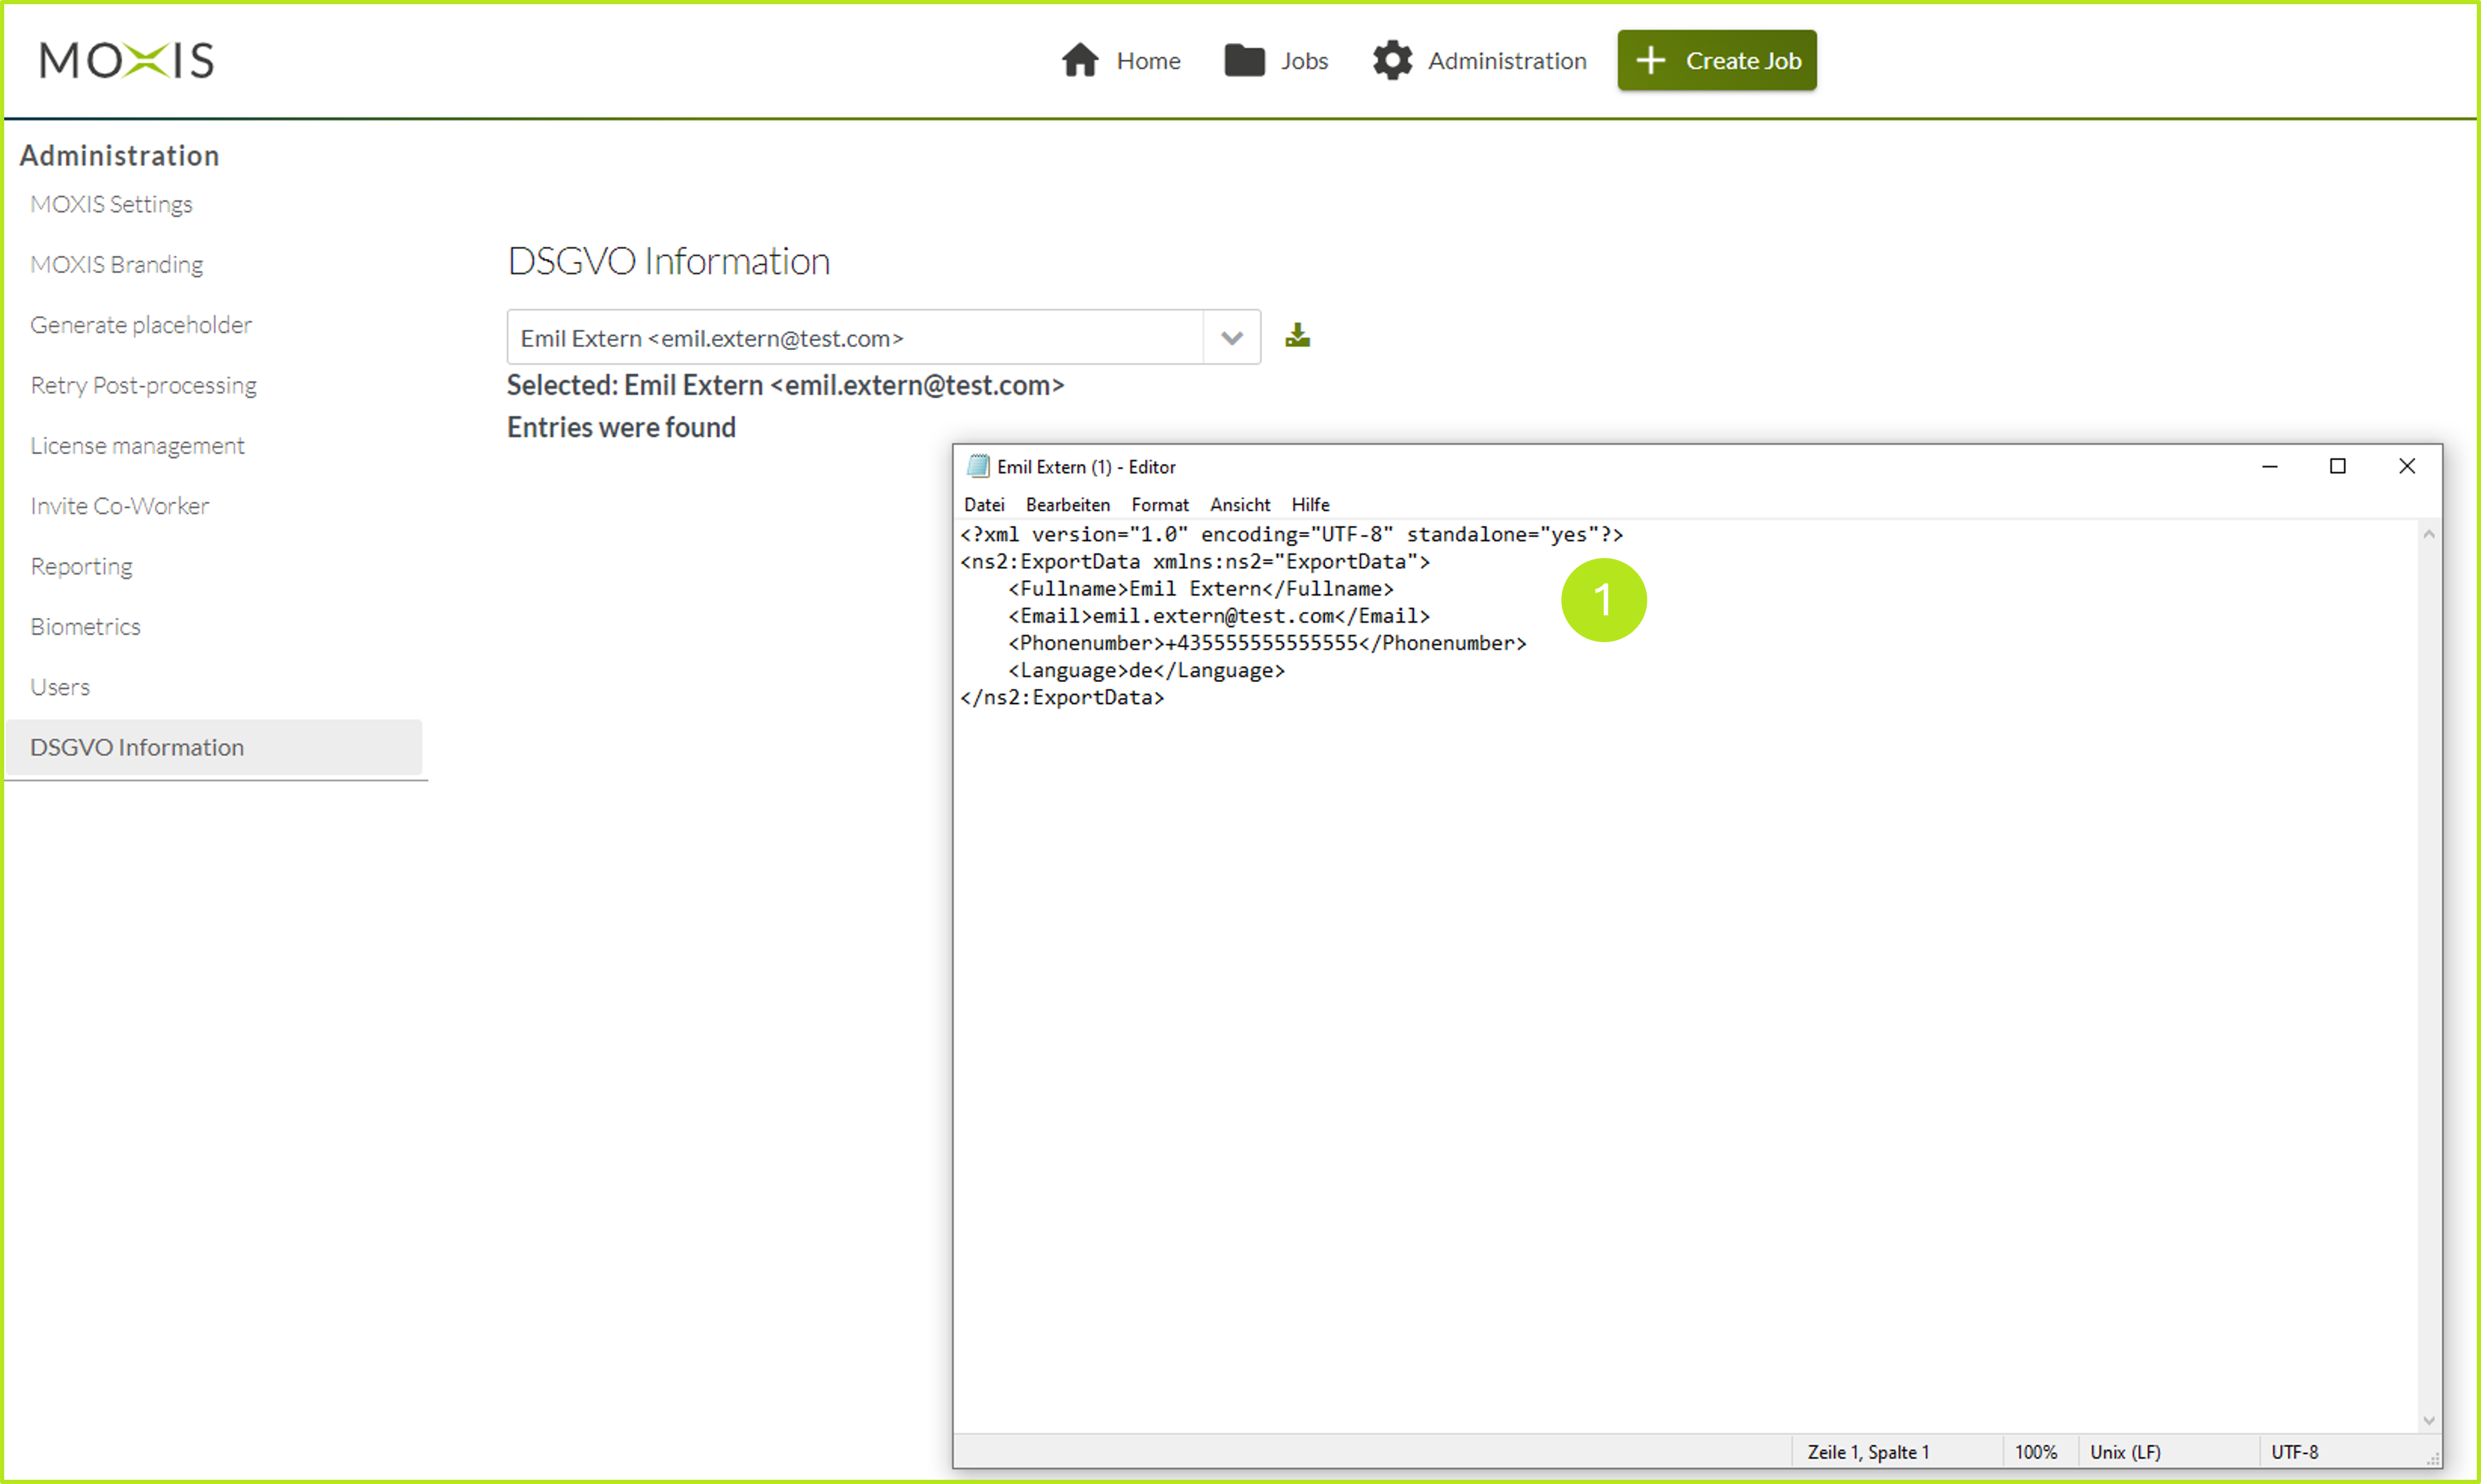
Task: Expand the user selection dropdown arrow
Action: [1231, 338]
